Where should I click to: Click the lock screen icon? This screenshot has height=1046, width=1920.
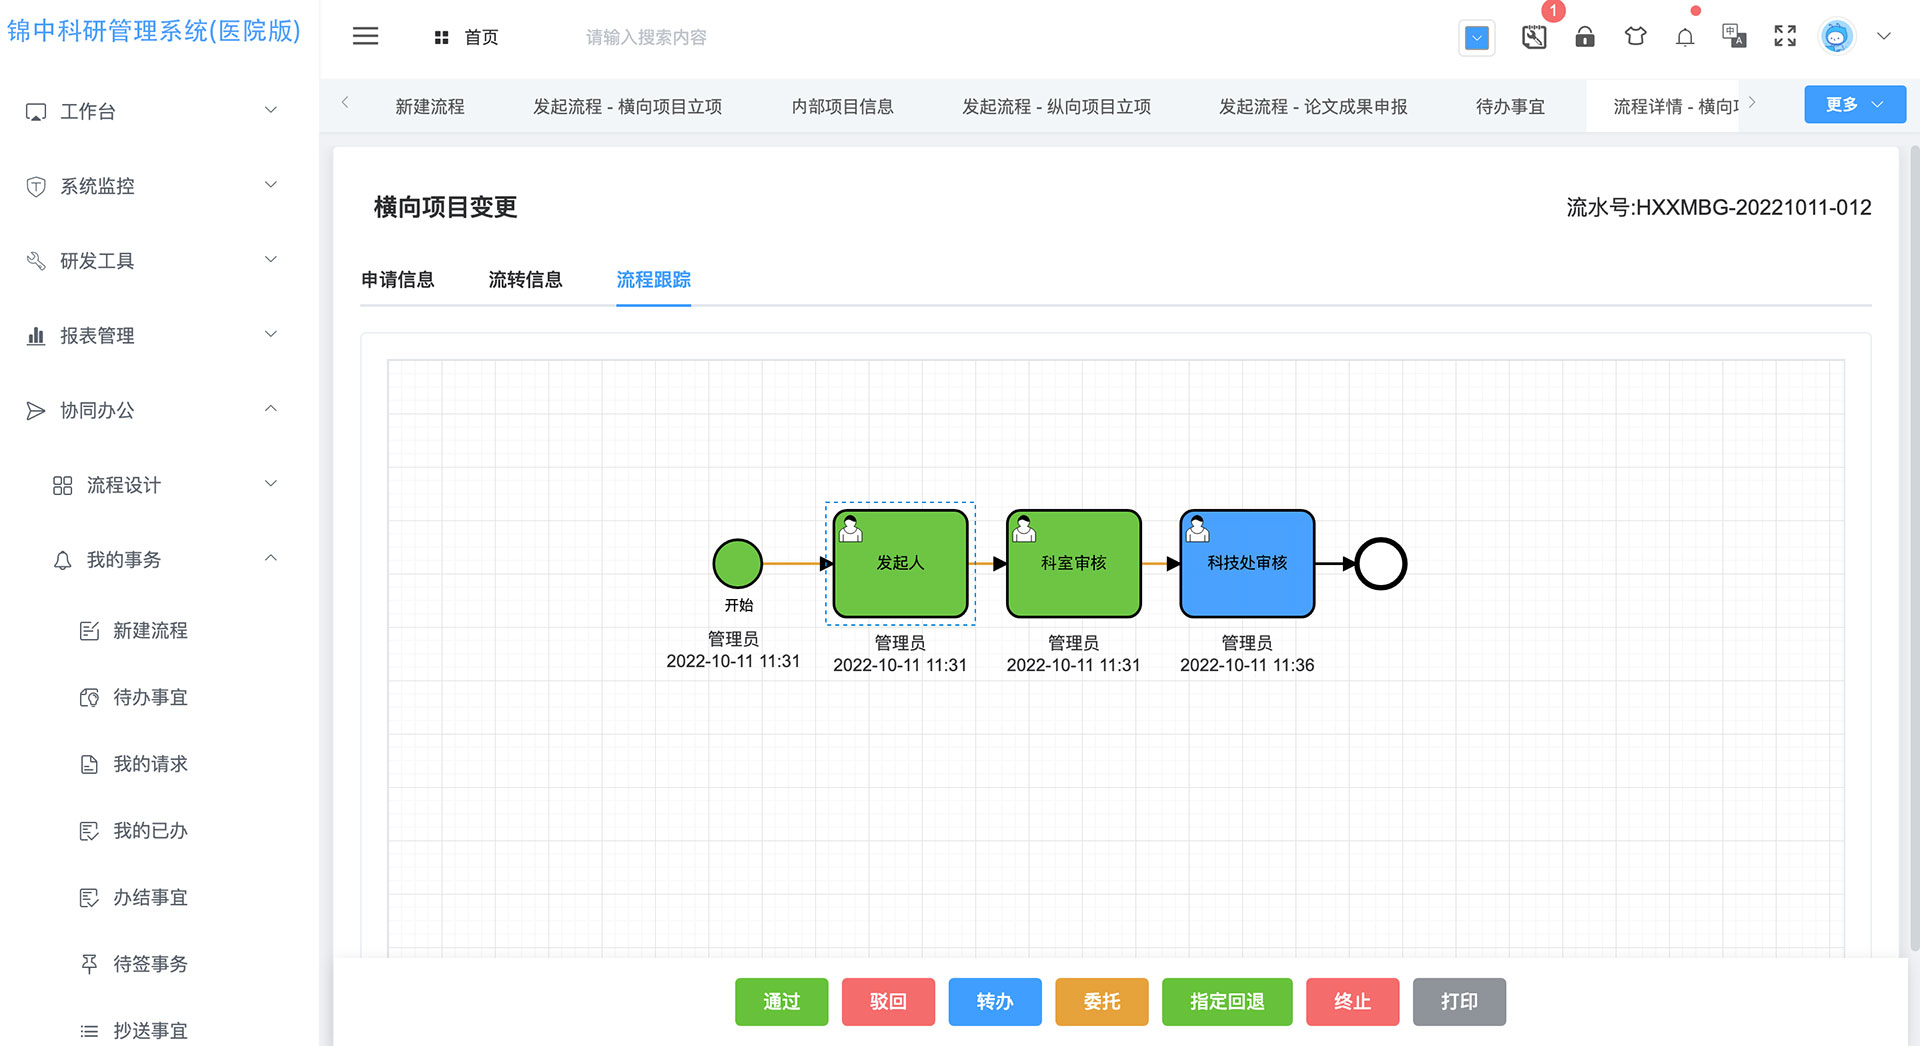pos(1585,37)
